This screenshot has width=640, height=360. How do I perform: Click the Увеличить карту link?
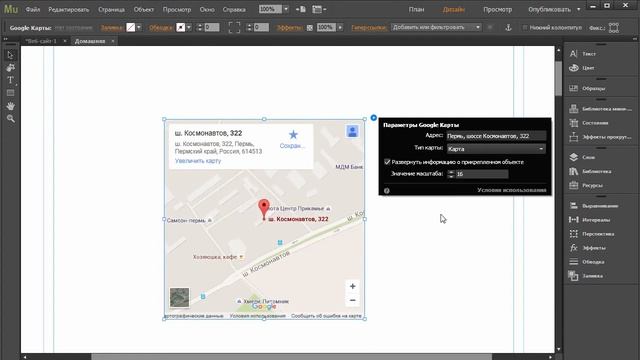[x=198, y=161]
